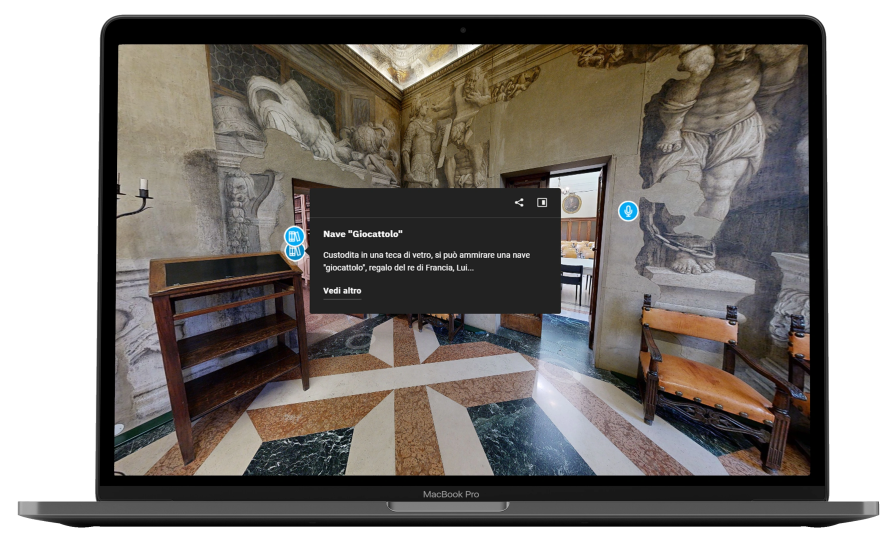
Task: Open the "Vedi altro" link
Action: tap(342, 291)
